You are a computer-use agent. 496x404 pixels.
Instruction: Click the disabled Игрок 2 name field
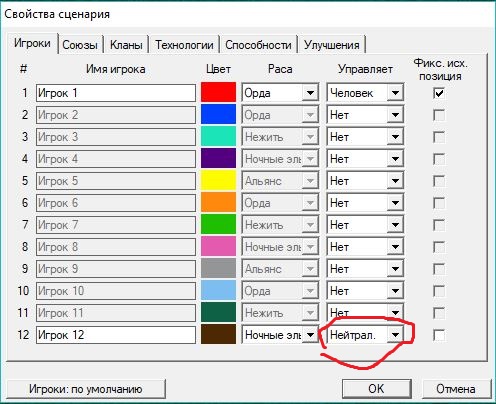[116, 115]
